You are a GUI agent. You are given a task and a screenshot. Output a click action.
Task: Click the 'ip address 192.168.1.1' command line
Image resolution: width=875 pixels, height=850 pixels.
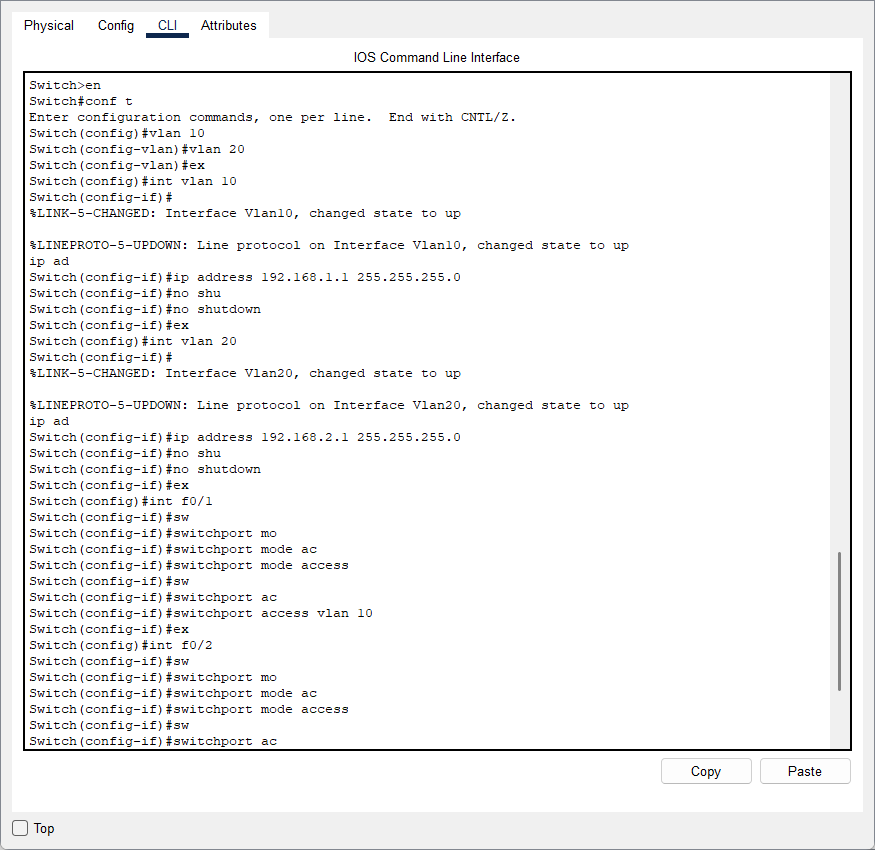coord(245,277)
